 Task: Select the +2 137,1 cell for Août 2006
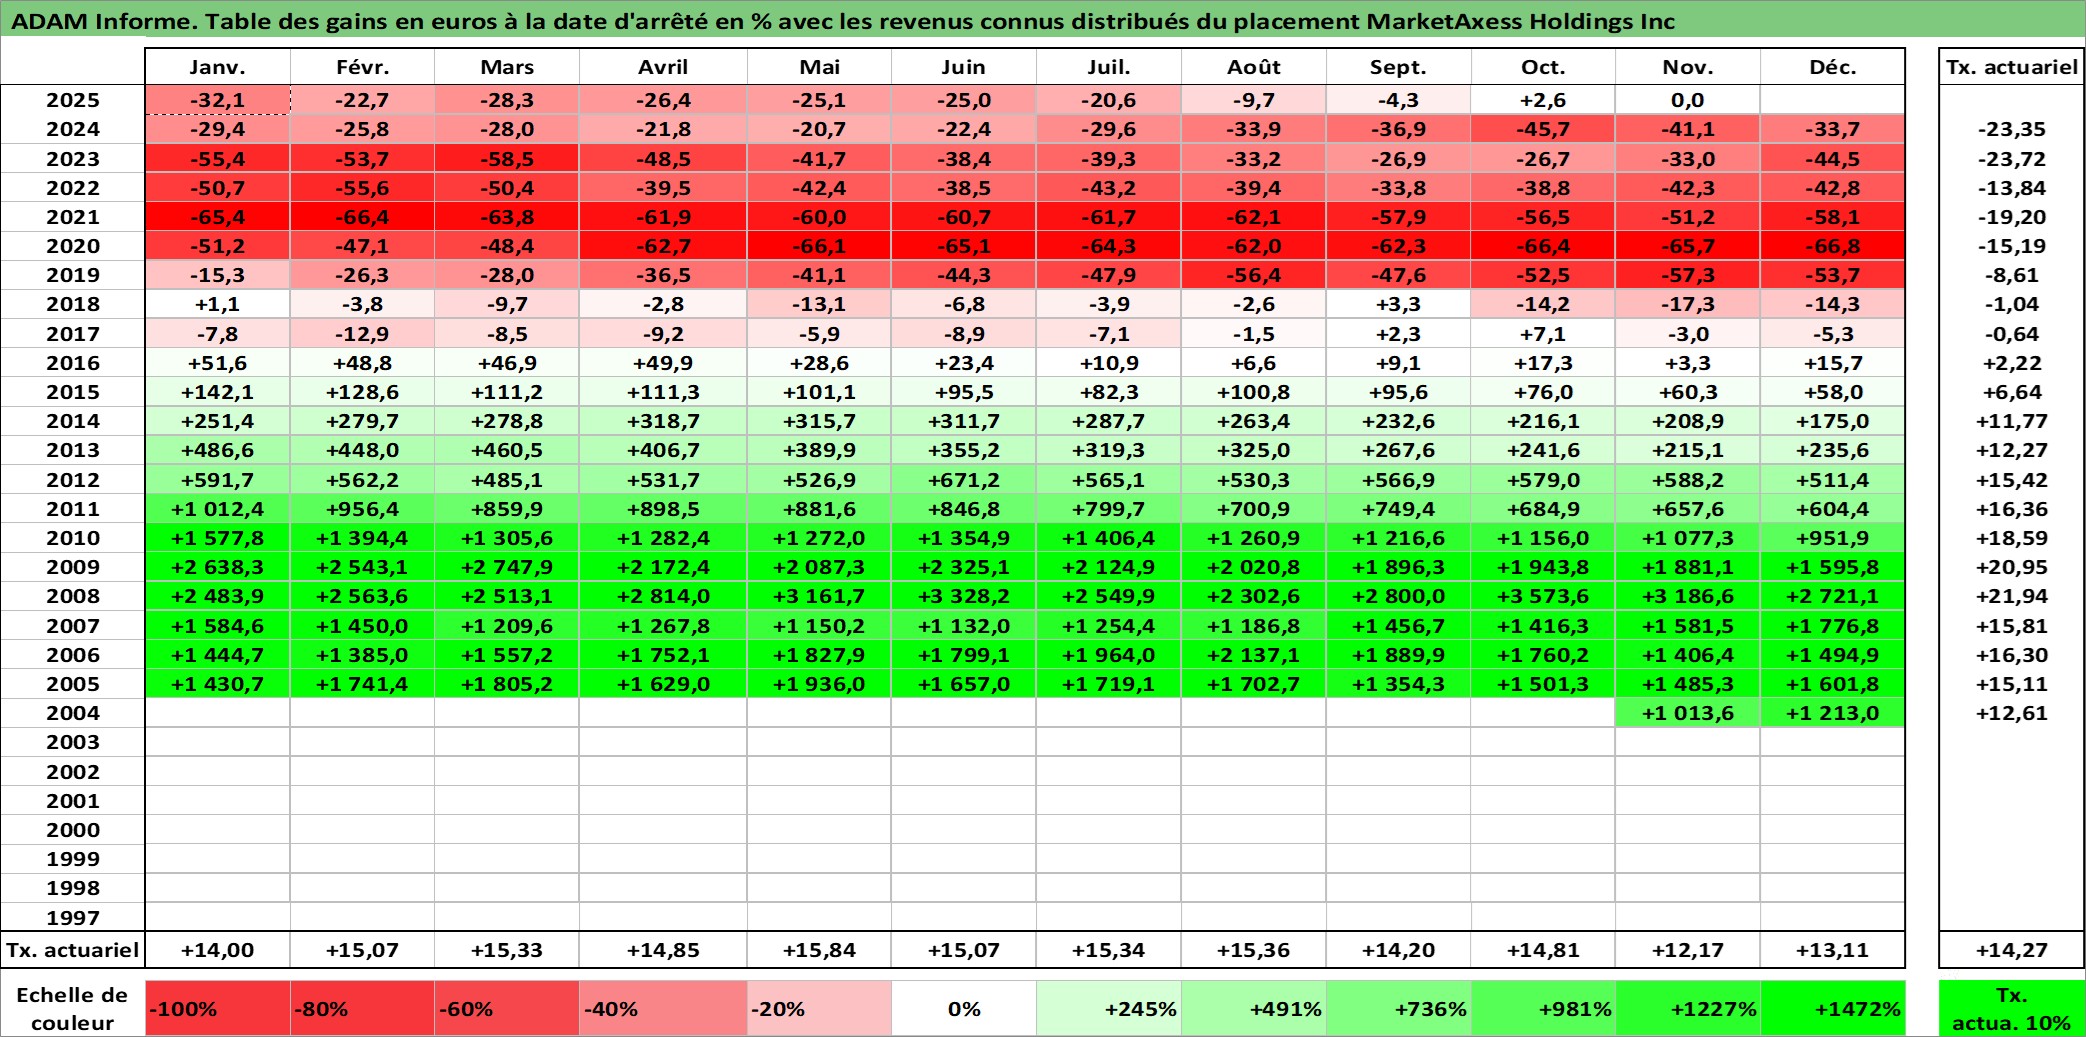1253,655
